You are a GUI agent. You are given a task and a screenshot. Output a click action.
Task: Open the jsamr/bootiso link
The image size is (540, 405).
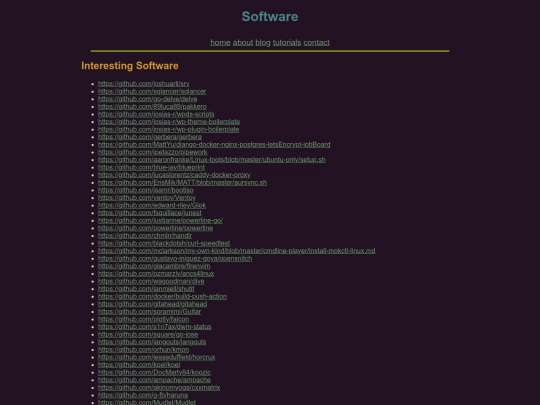click(146, 190)
